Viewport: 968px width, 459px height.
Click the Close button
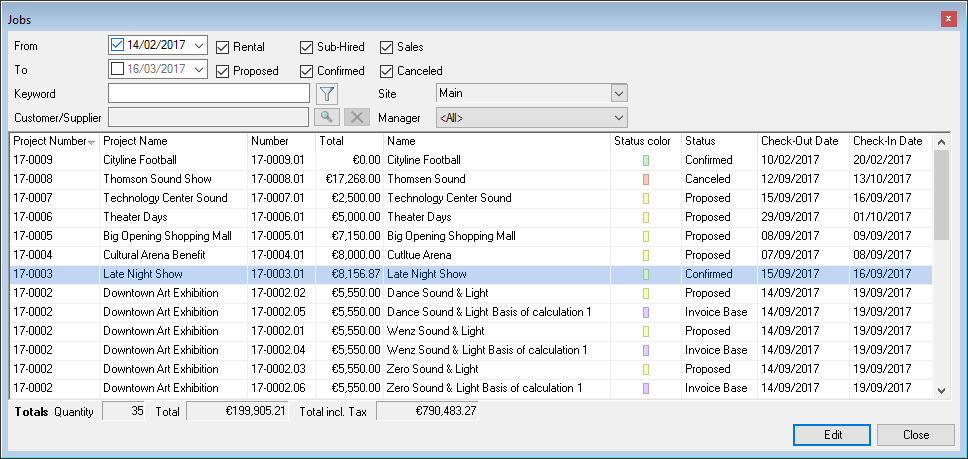pos(916,435)
